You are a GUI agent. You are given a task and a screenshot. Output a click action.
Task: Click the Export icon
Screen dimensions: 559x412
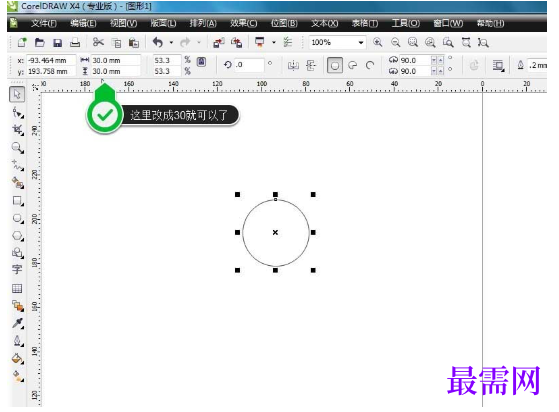pyautogui.click(x=236, y=43)
